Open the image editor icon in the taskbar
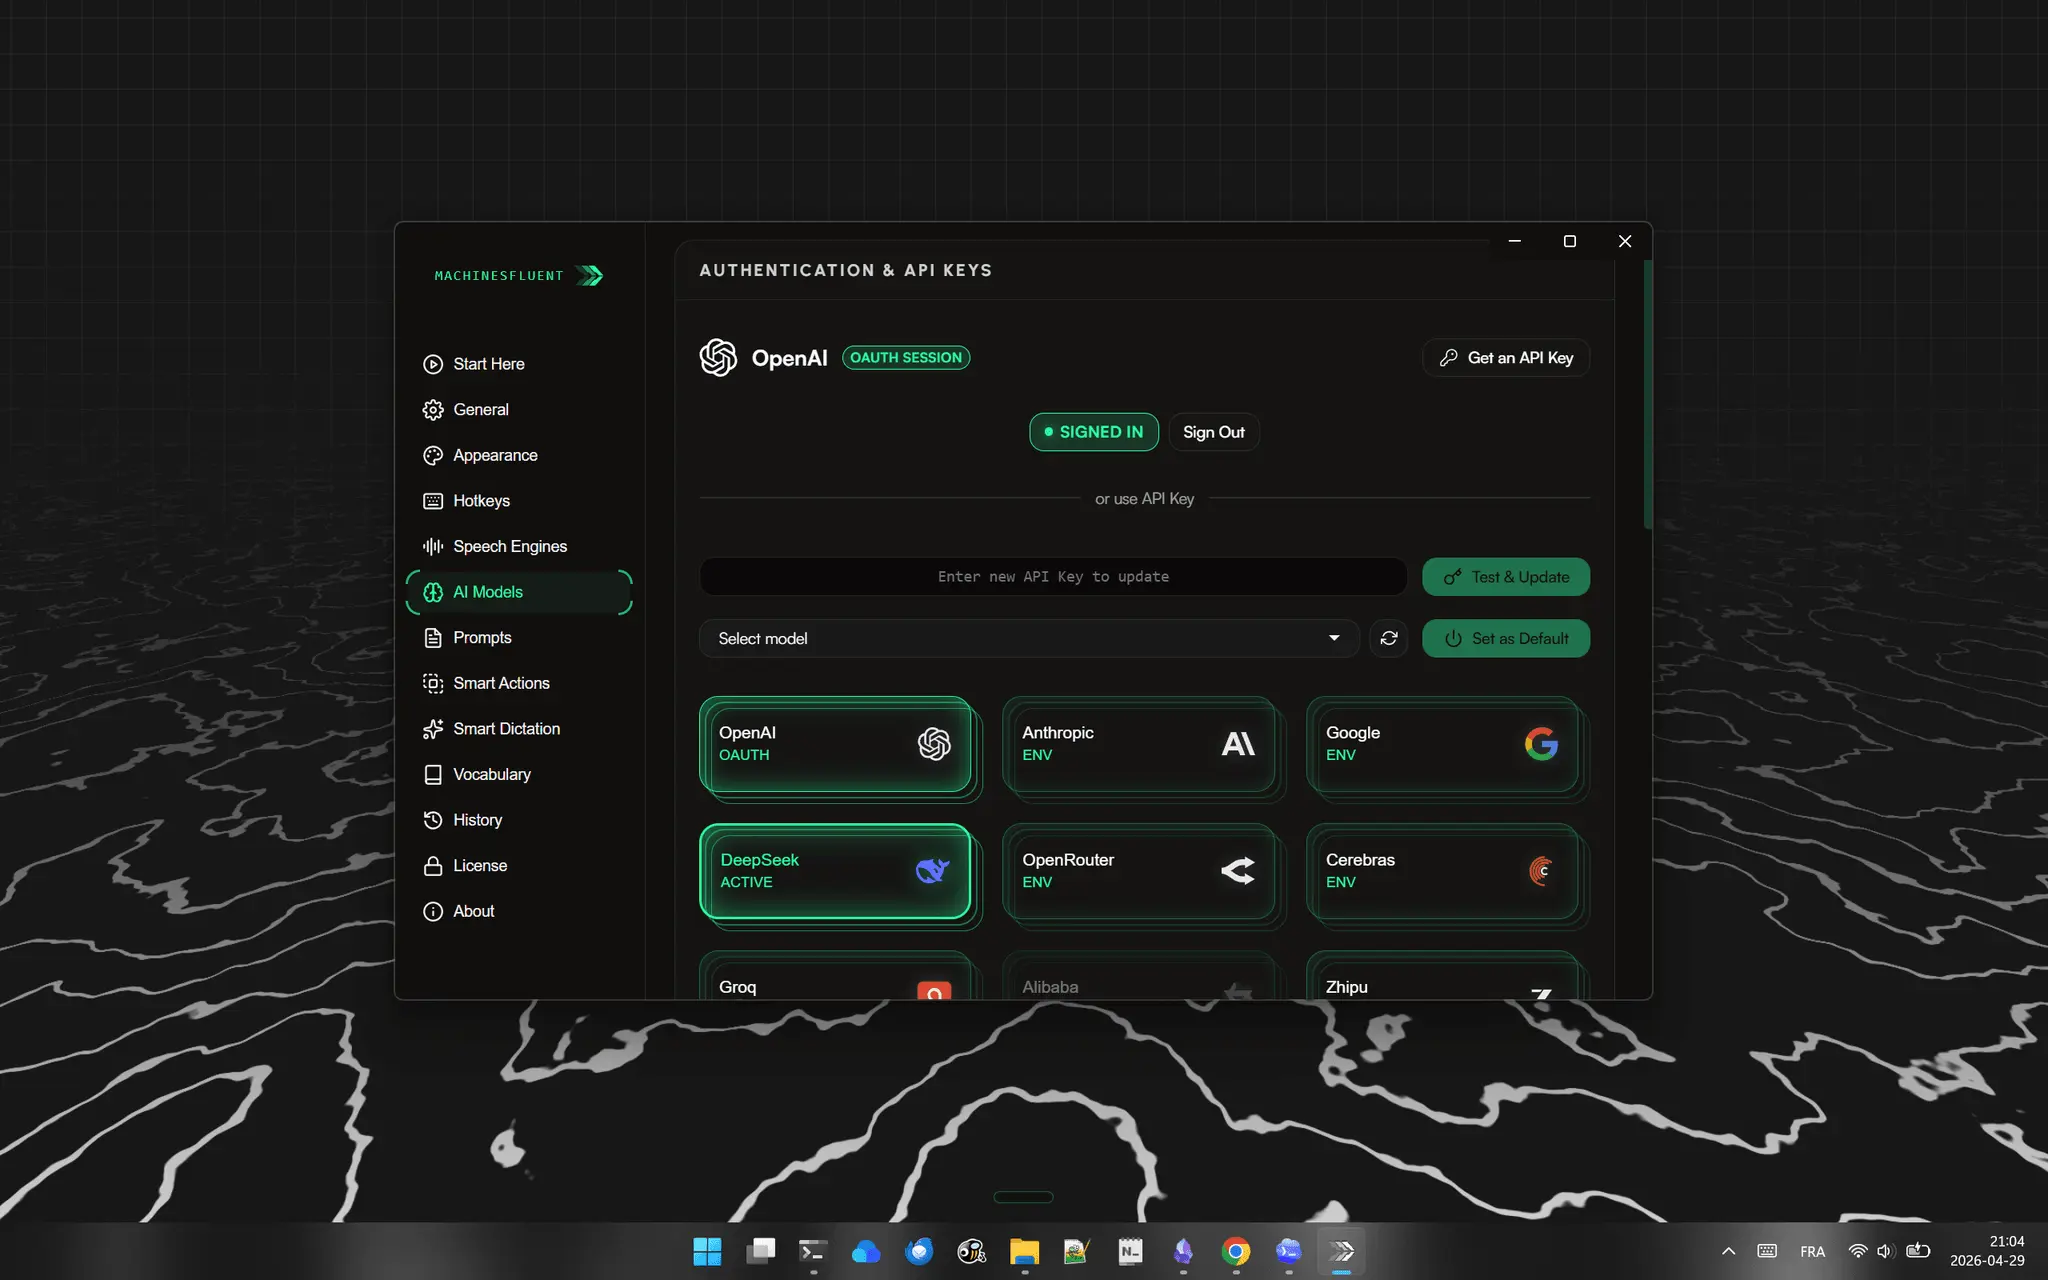This screenshot has height=1280, width=2048. tap(1077, 1251)
